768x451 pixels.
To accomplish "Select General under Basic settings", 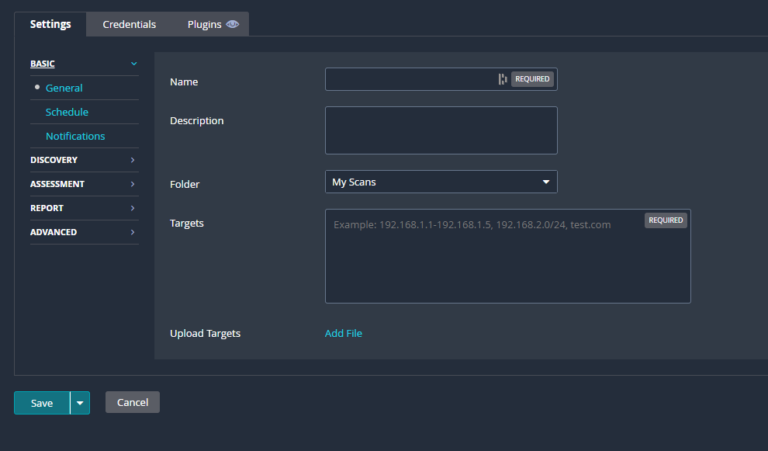I will pyautogui.click(x=64, y=88).
